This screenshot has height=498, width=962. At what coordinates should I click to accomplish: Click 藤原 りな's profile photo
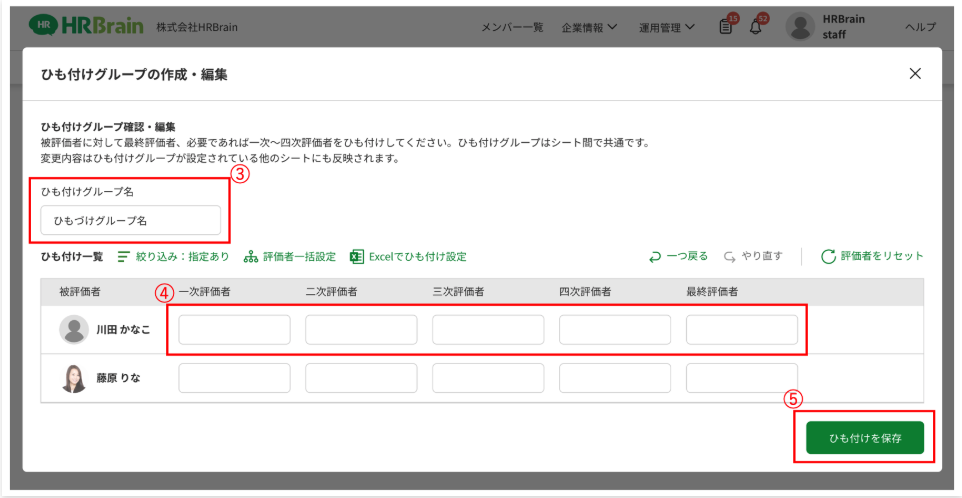[x=74, y=378]
